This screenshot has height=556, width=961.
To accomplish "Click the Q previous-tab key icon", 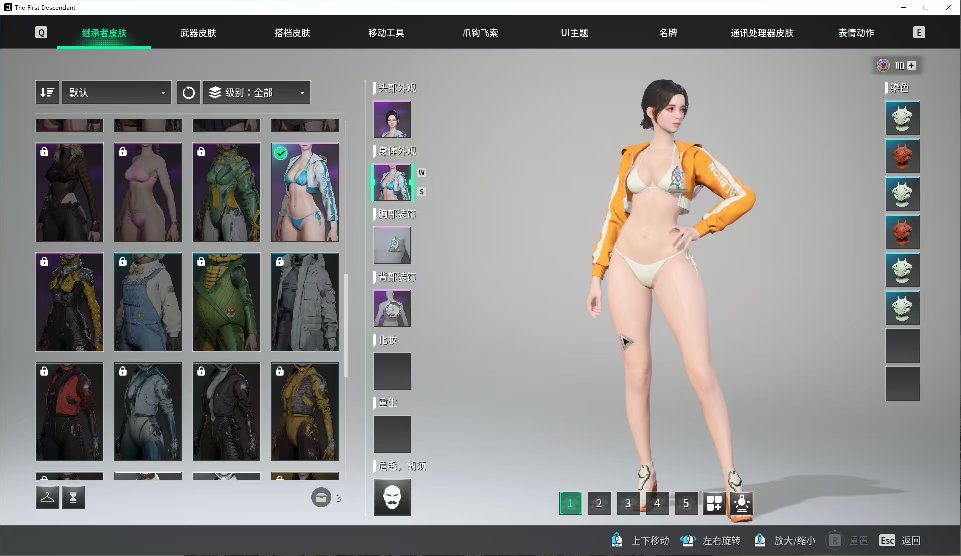I will tap(40, 32).
